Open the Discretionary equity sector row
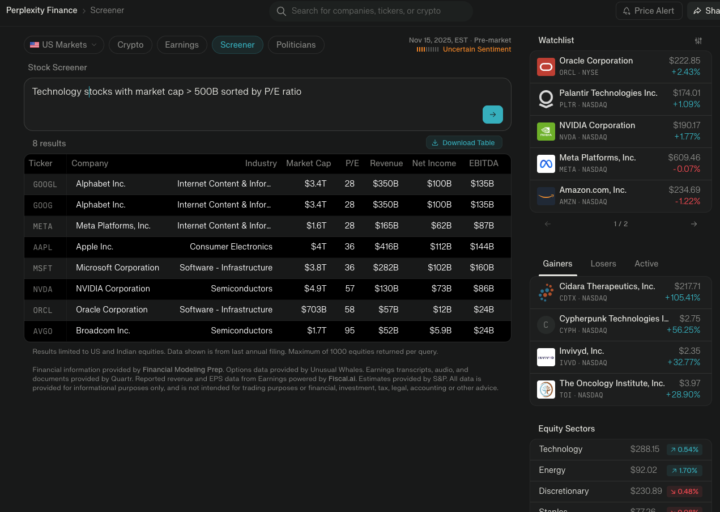 pyautogui.click(x=620, y=491)
